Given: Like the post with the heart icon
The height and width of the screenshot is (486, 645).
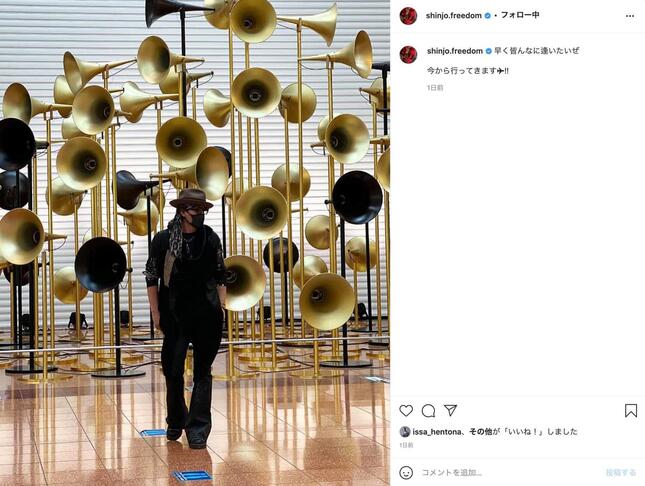Looking at the screenshot, I should click(406, 410).
